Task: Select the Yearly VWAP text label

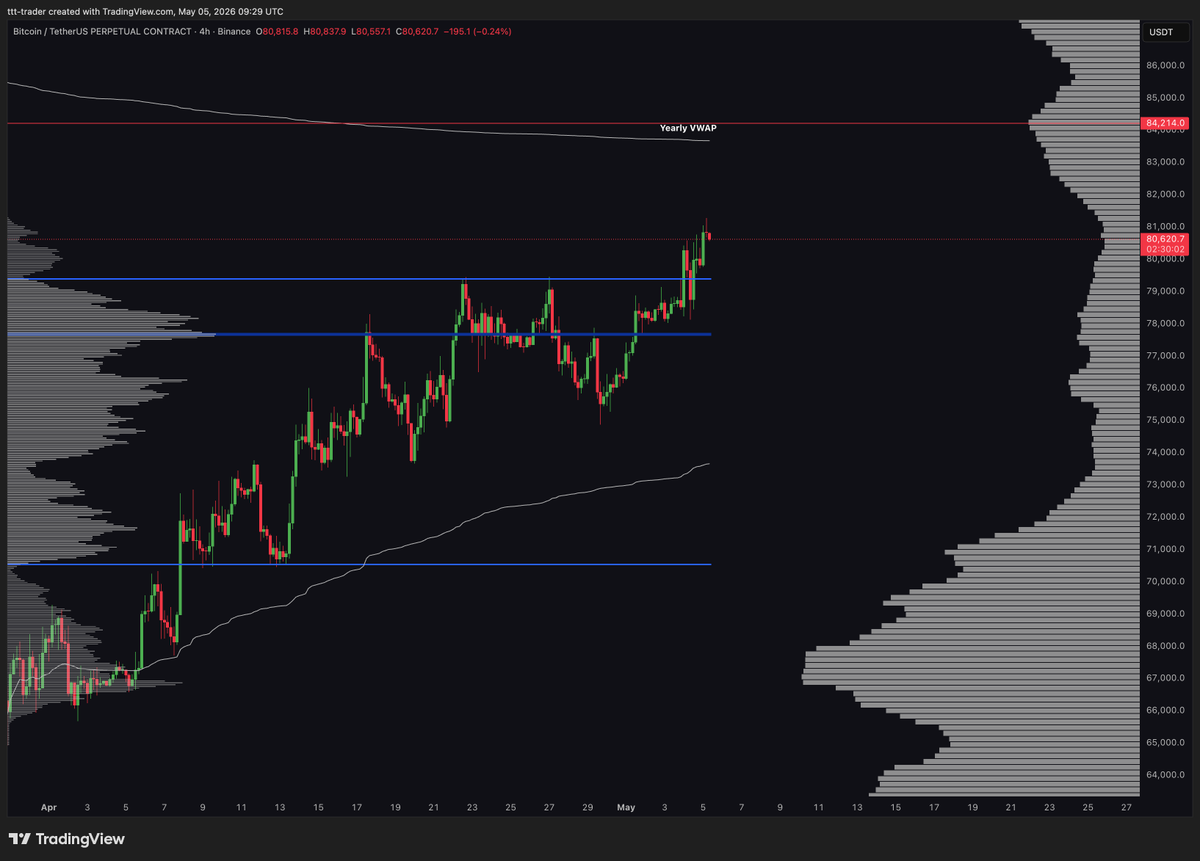Action: [x=688, y=128]
